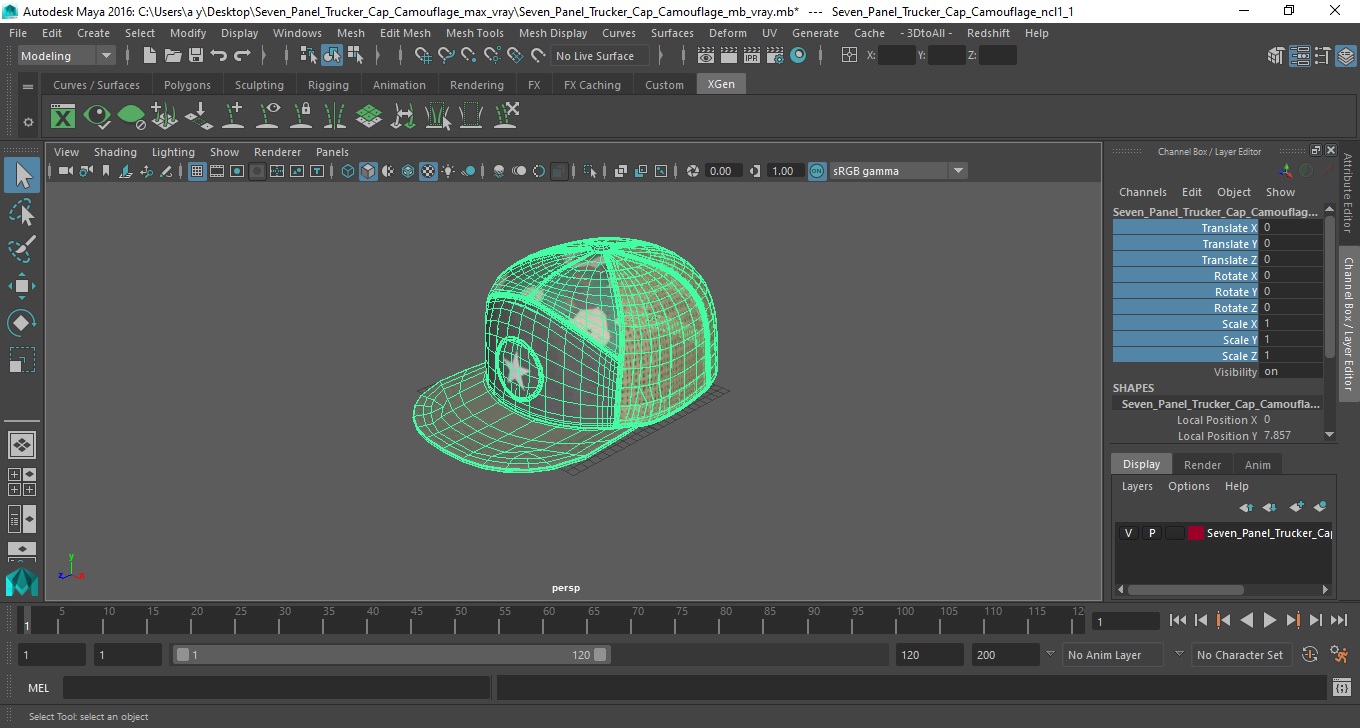Select the Move tool in the toolbox
This screenshot has width=1360, height=728.
pos(22,286)
